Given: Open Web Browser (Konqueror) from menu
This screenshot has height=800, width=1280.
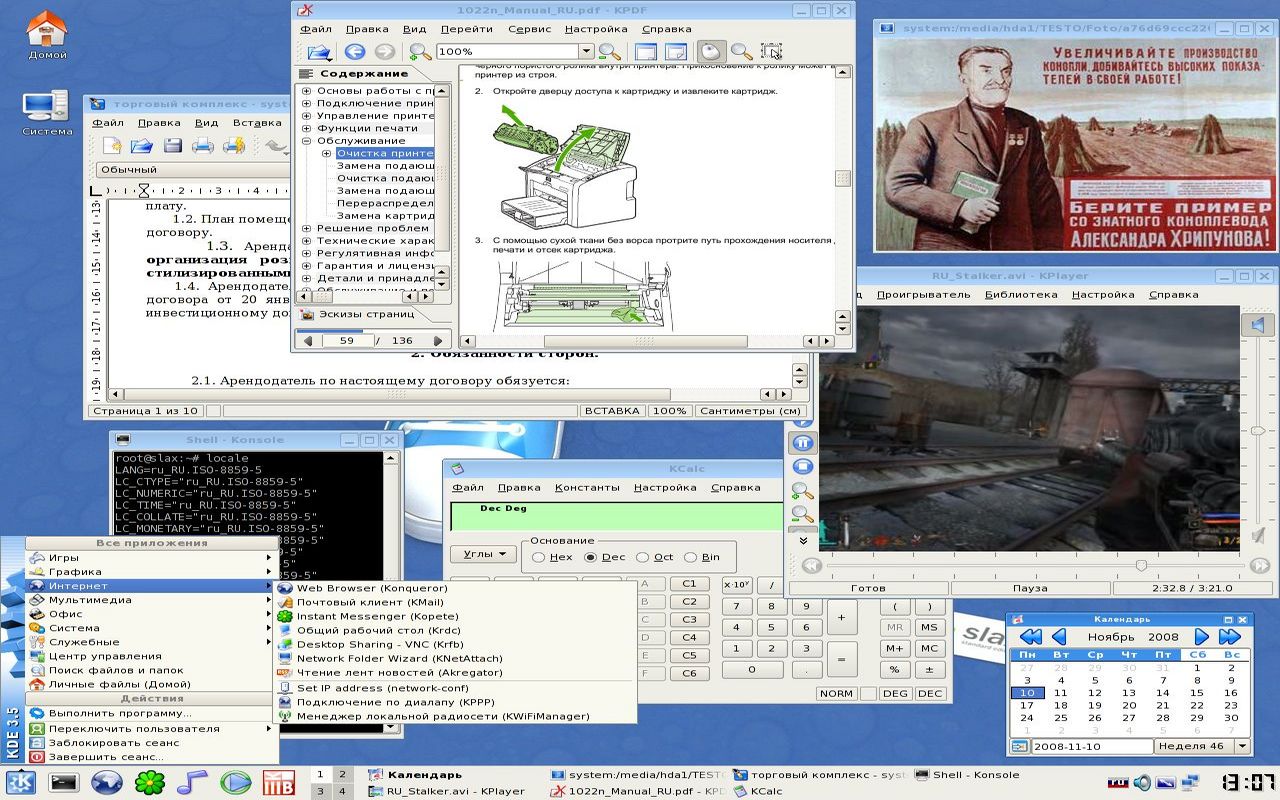Looking at the screenshot, I should [x=371, y=588].
